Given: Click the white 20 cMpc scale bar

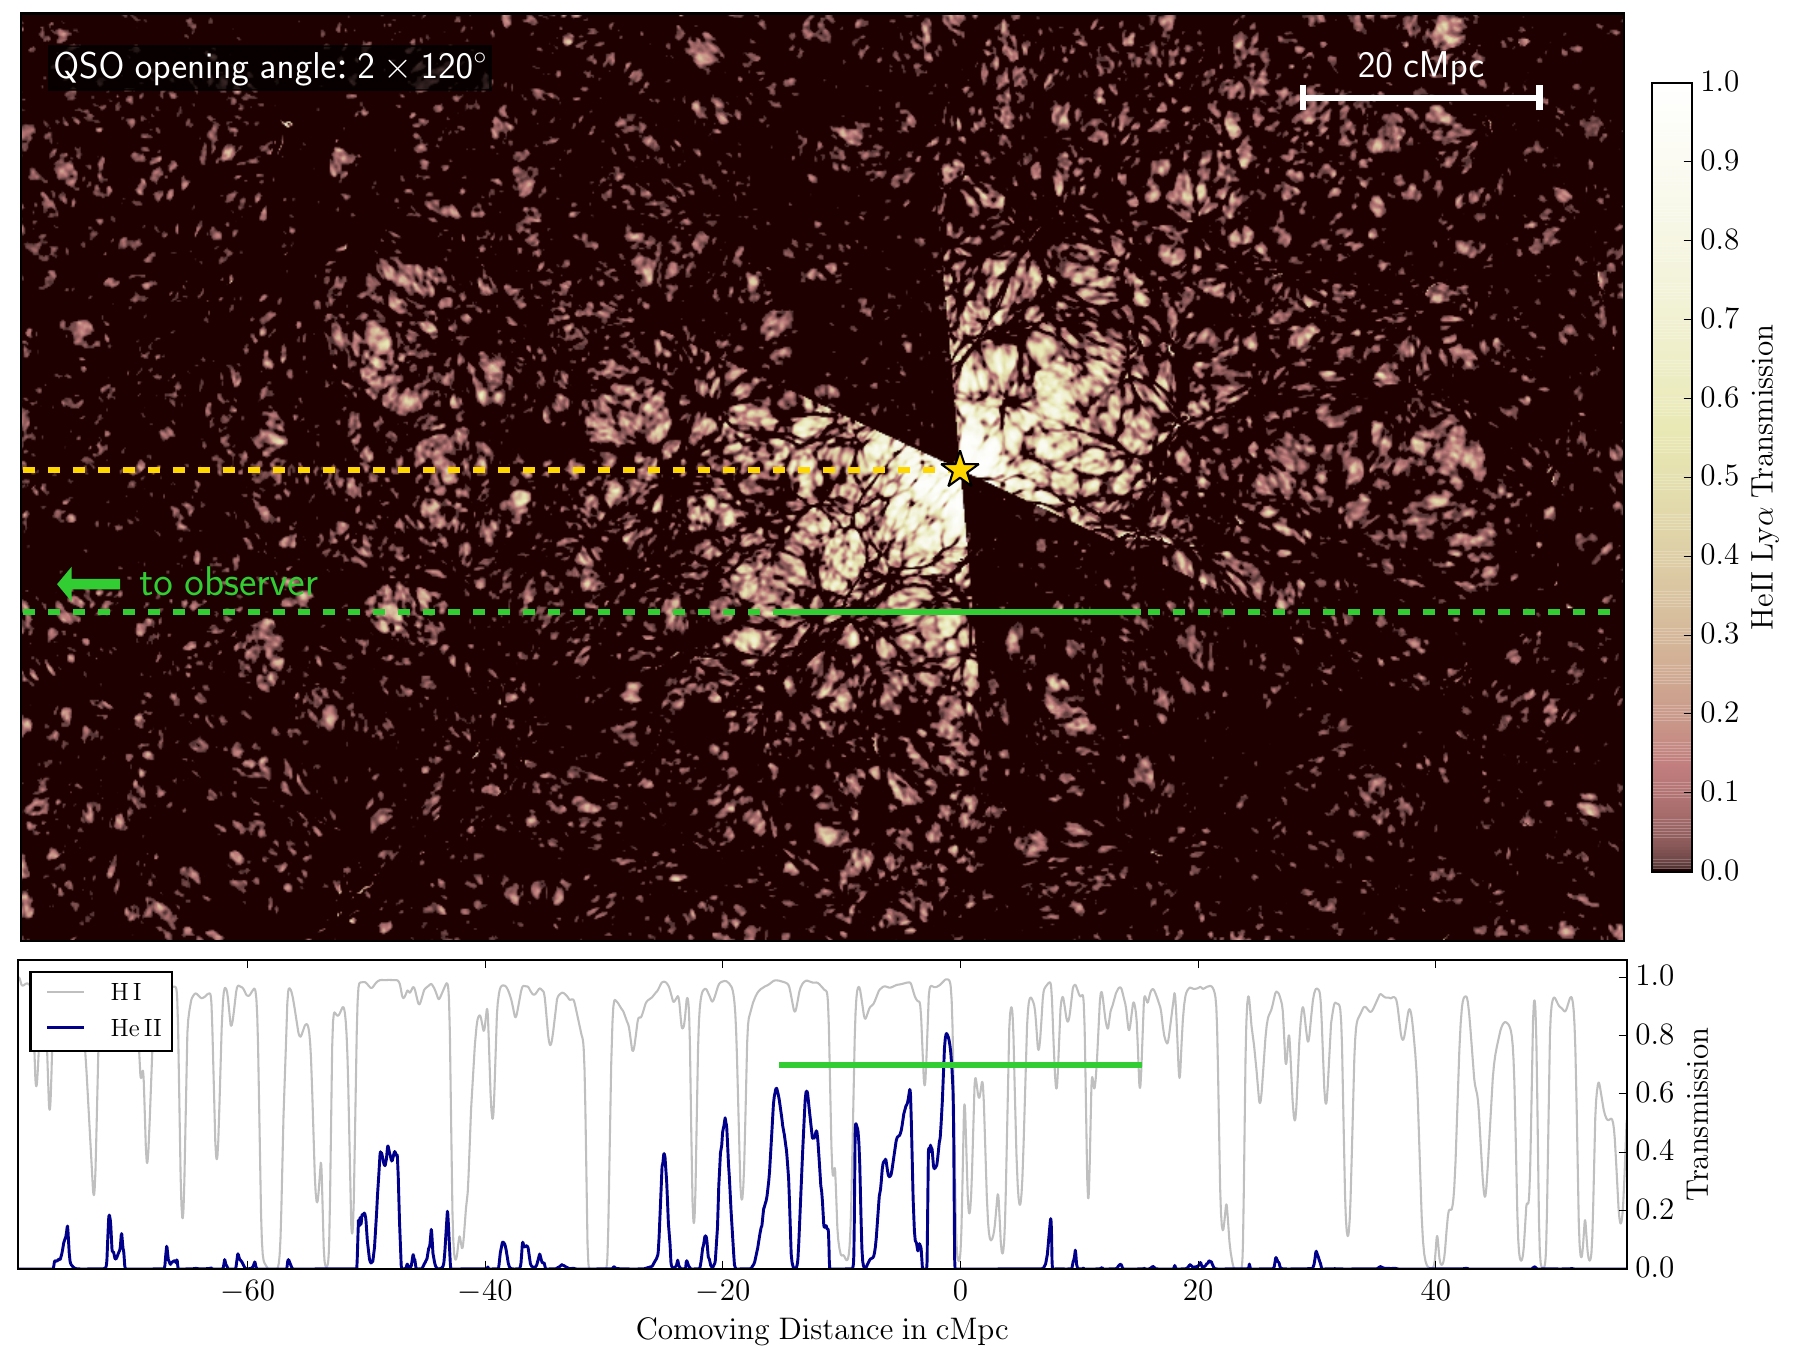Looking at the screenshot, I should click(1420, 97).
